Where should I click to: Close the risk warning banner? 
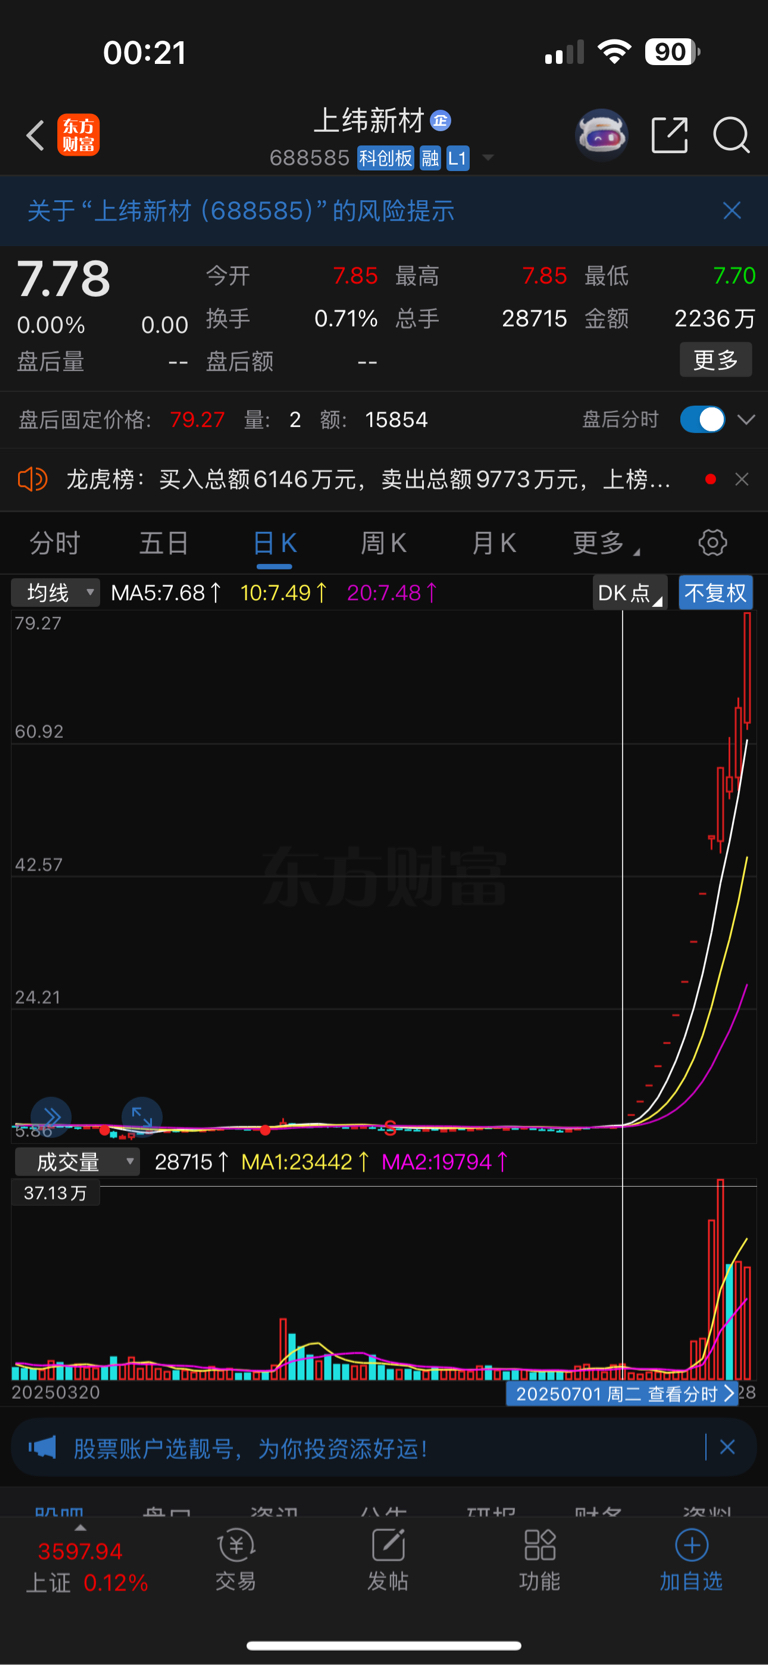(x=732, y=210)
